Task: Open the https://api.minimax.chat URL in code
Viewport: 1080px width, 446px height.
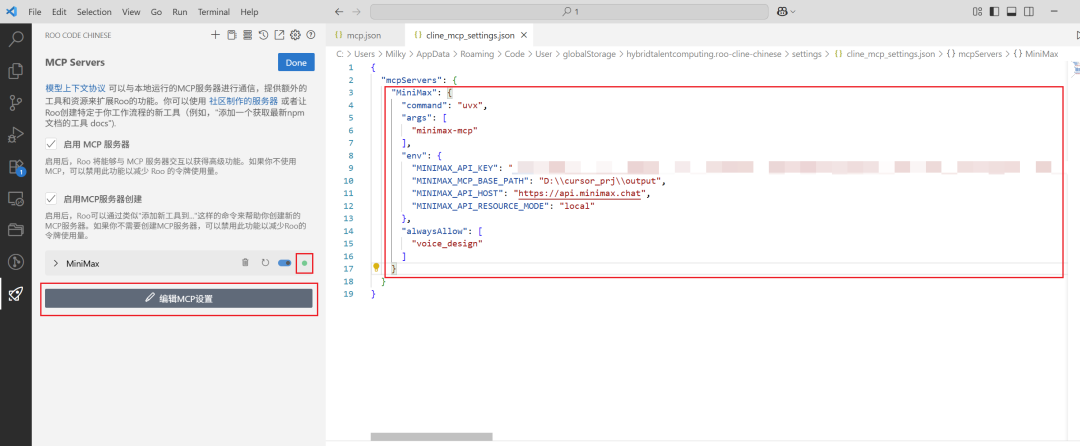Action: tap(580, 193)
